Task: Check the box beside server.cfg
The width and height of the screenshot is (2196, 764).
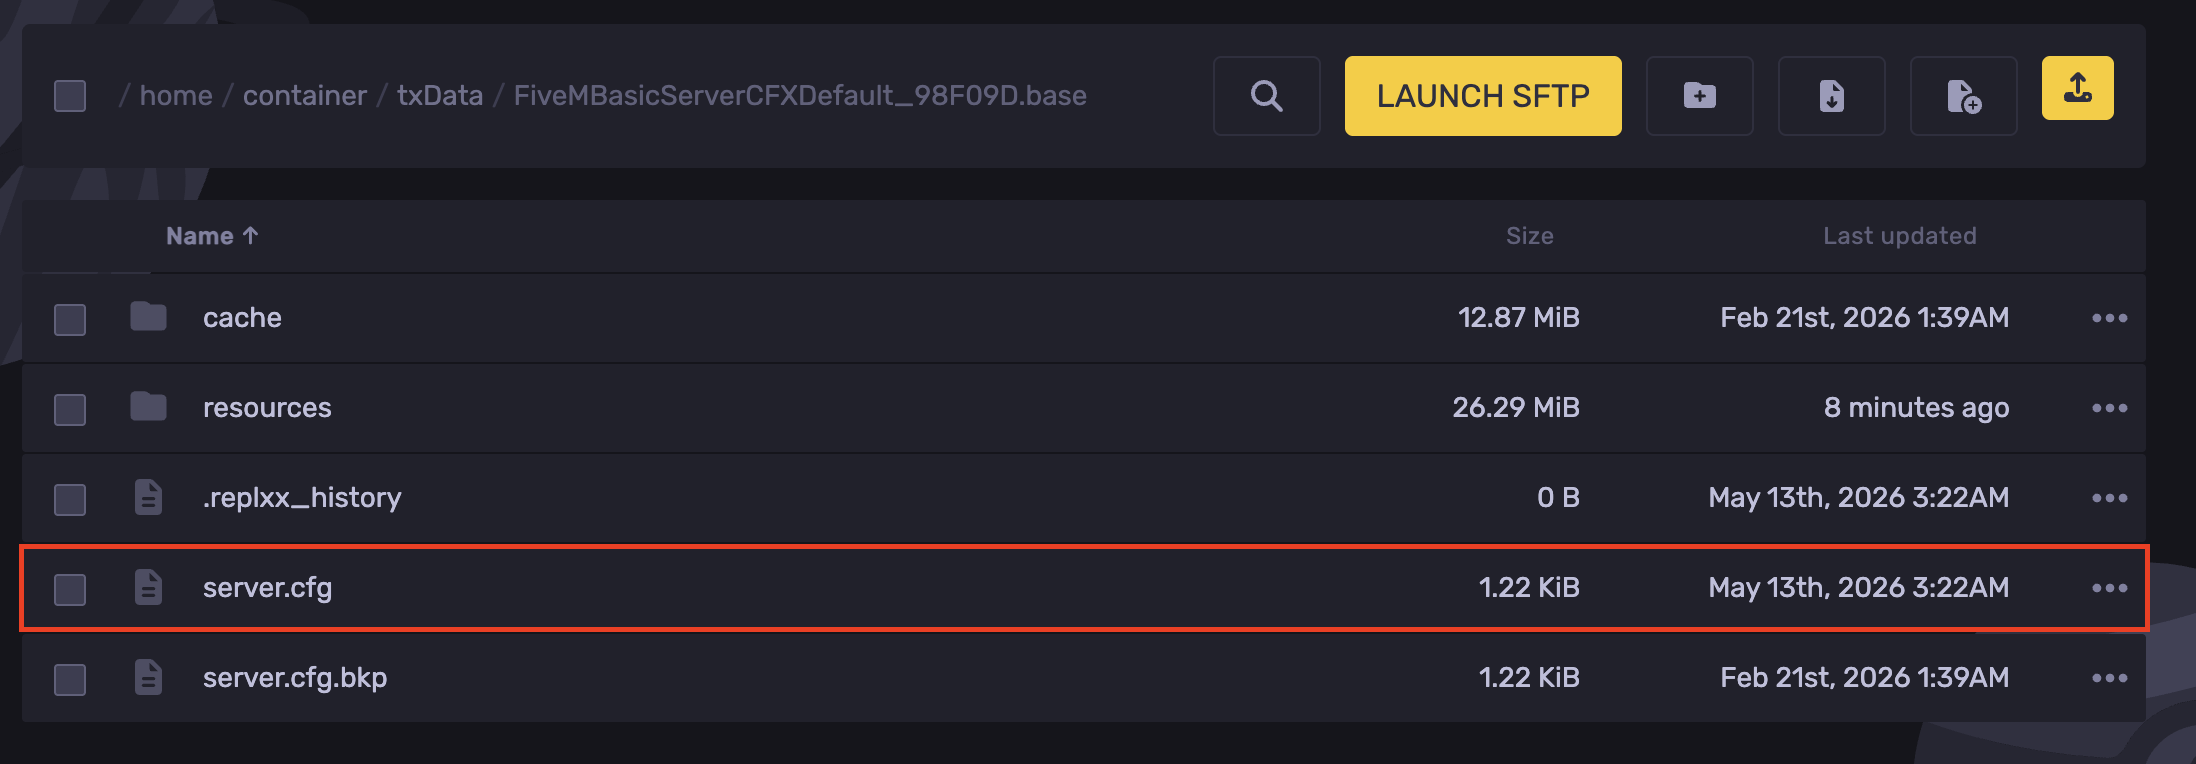Action: (x=70, y=589)
